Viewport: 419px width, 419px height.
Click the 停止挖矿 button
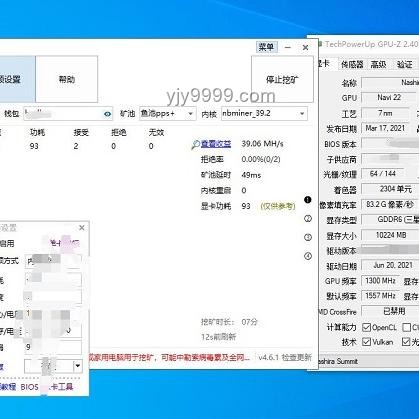[x=282, y=79]
